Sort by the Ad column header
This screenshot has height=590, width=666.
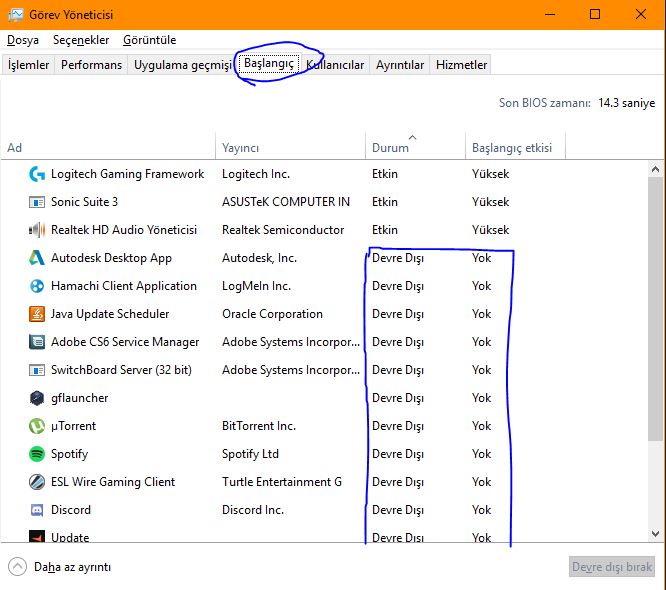(x=108, y=148)
